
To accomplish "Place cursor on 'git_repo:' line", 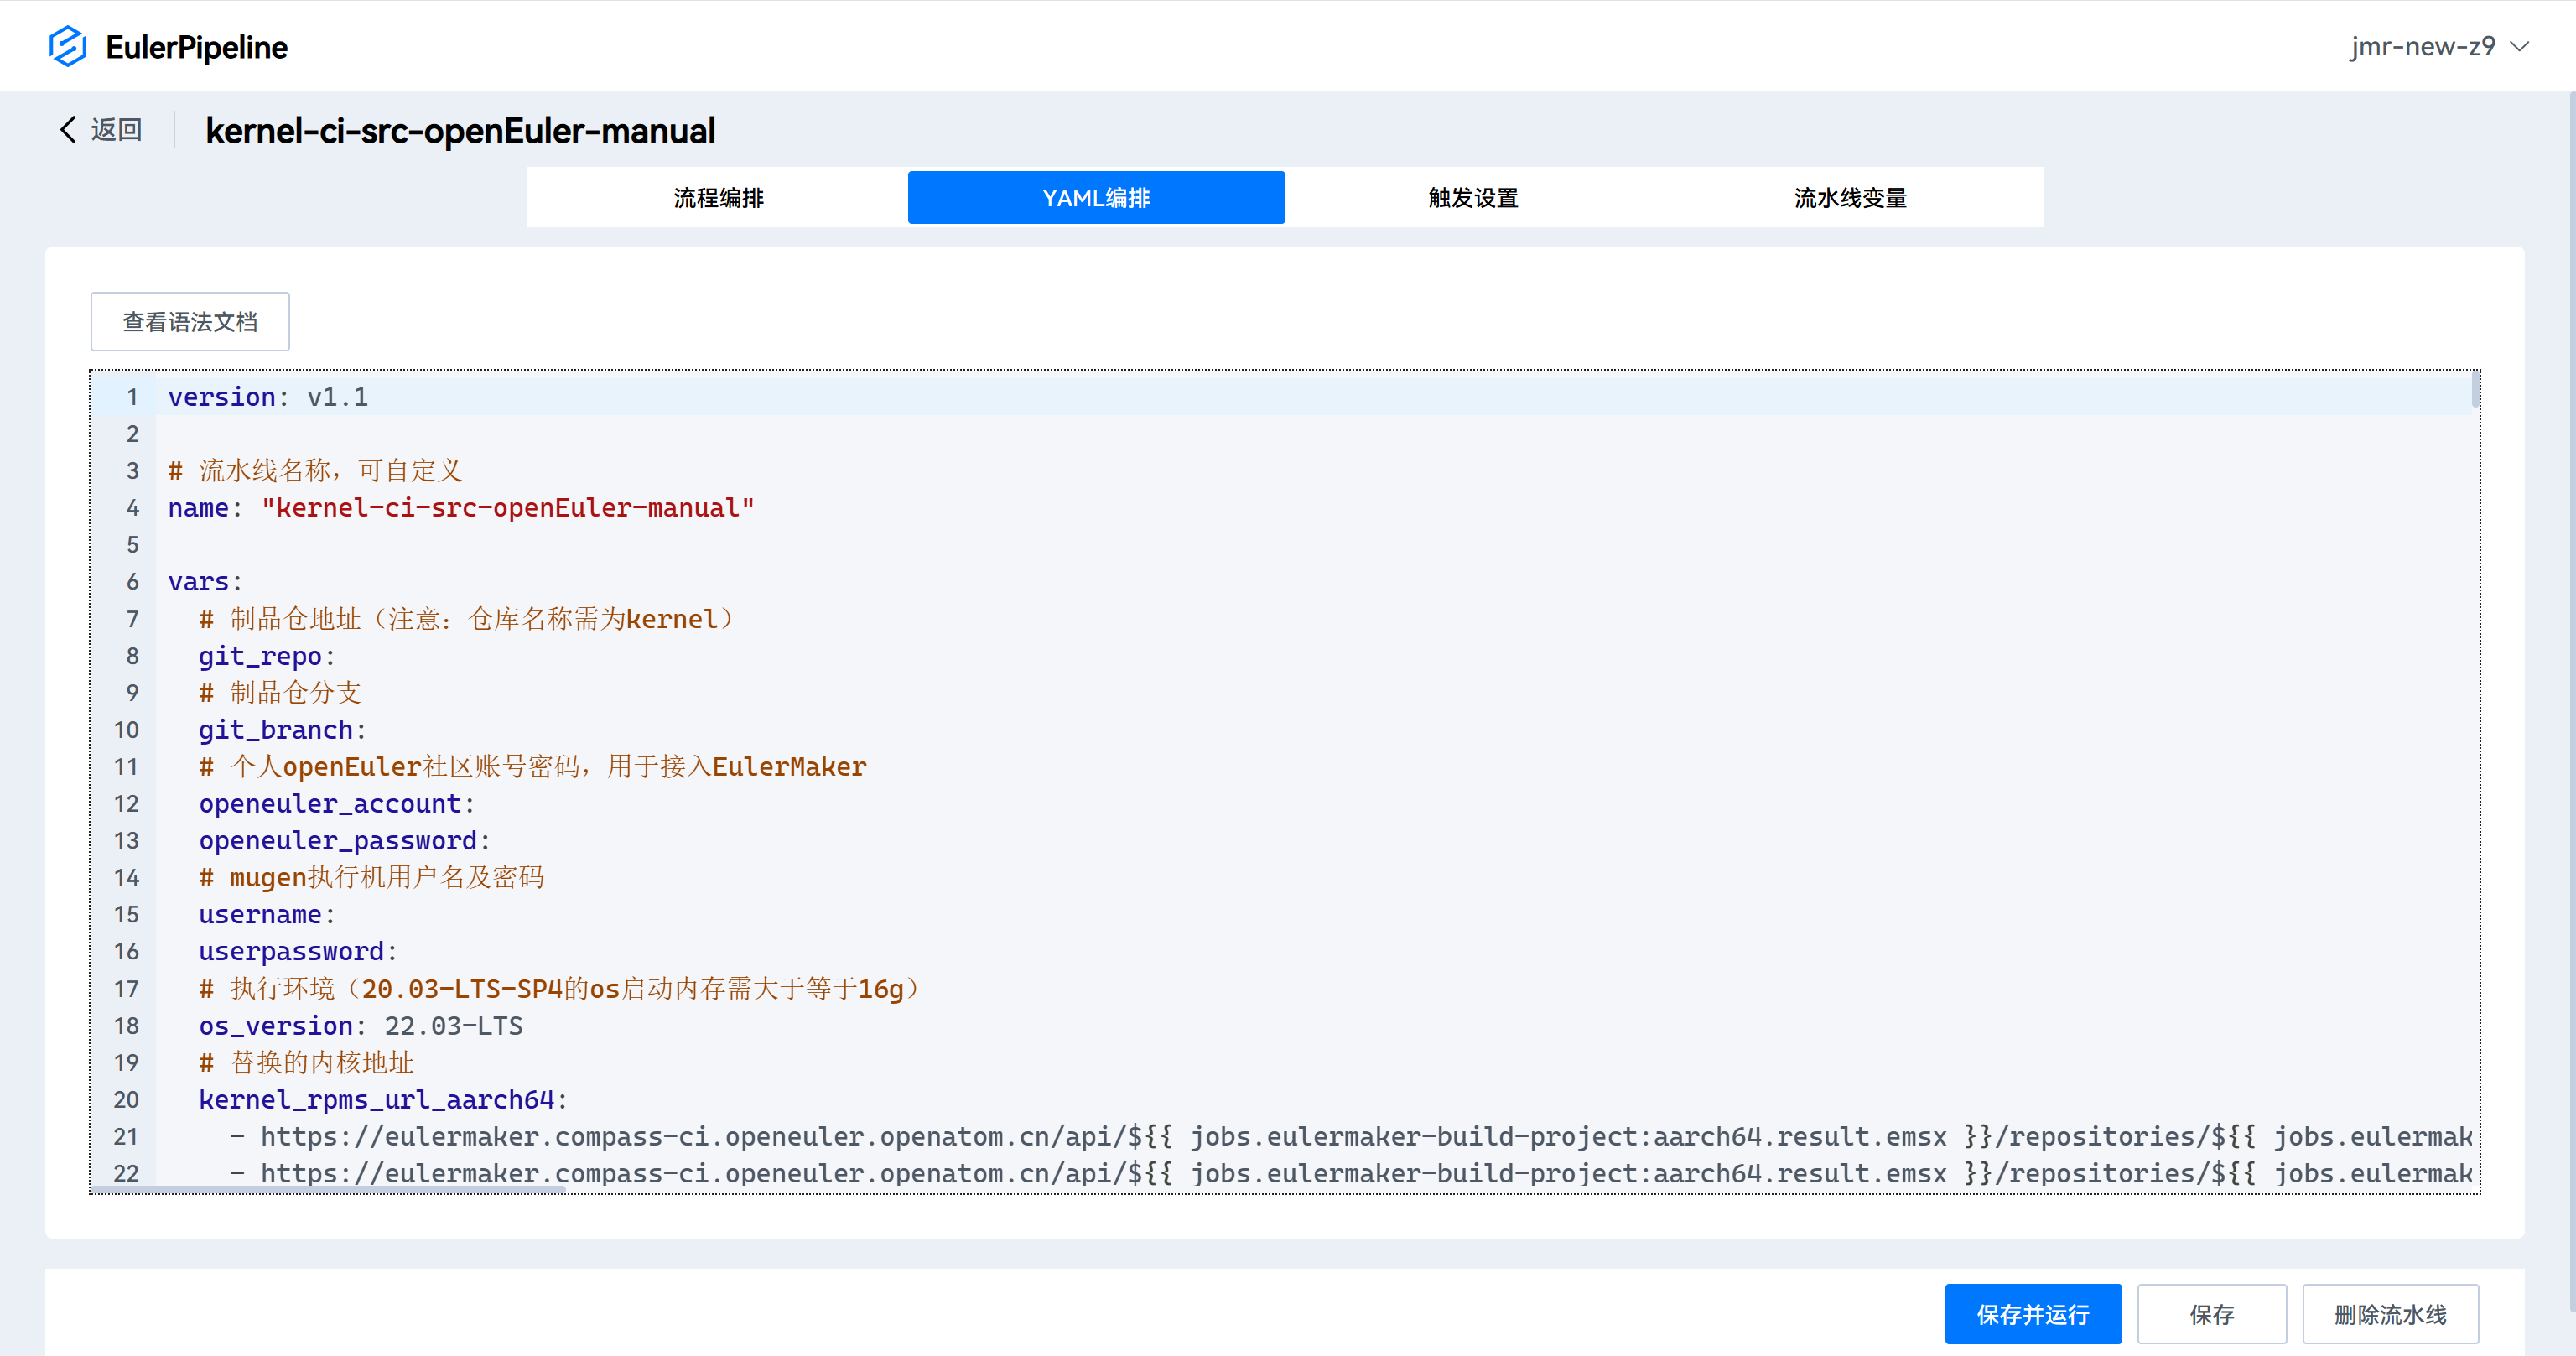I will (267, 656).
